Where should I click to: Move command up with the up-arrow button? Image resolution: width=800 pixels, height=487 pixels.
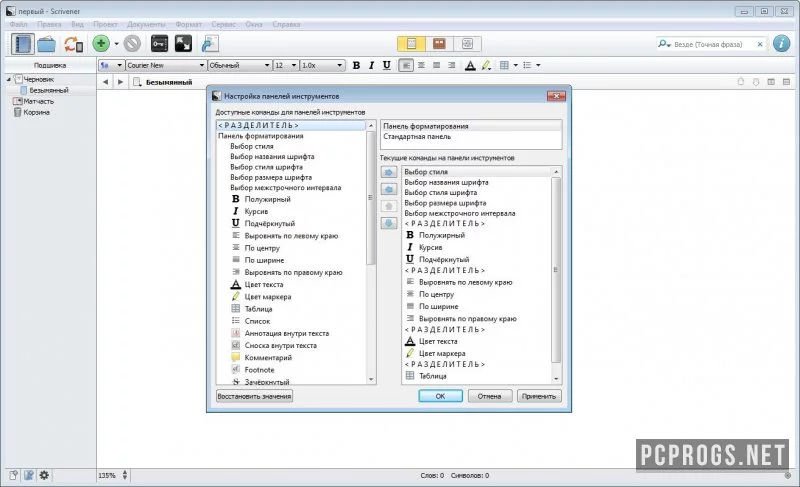pyautogui.click(x=389, y=206)
